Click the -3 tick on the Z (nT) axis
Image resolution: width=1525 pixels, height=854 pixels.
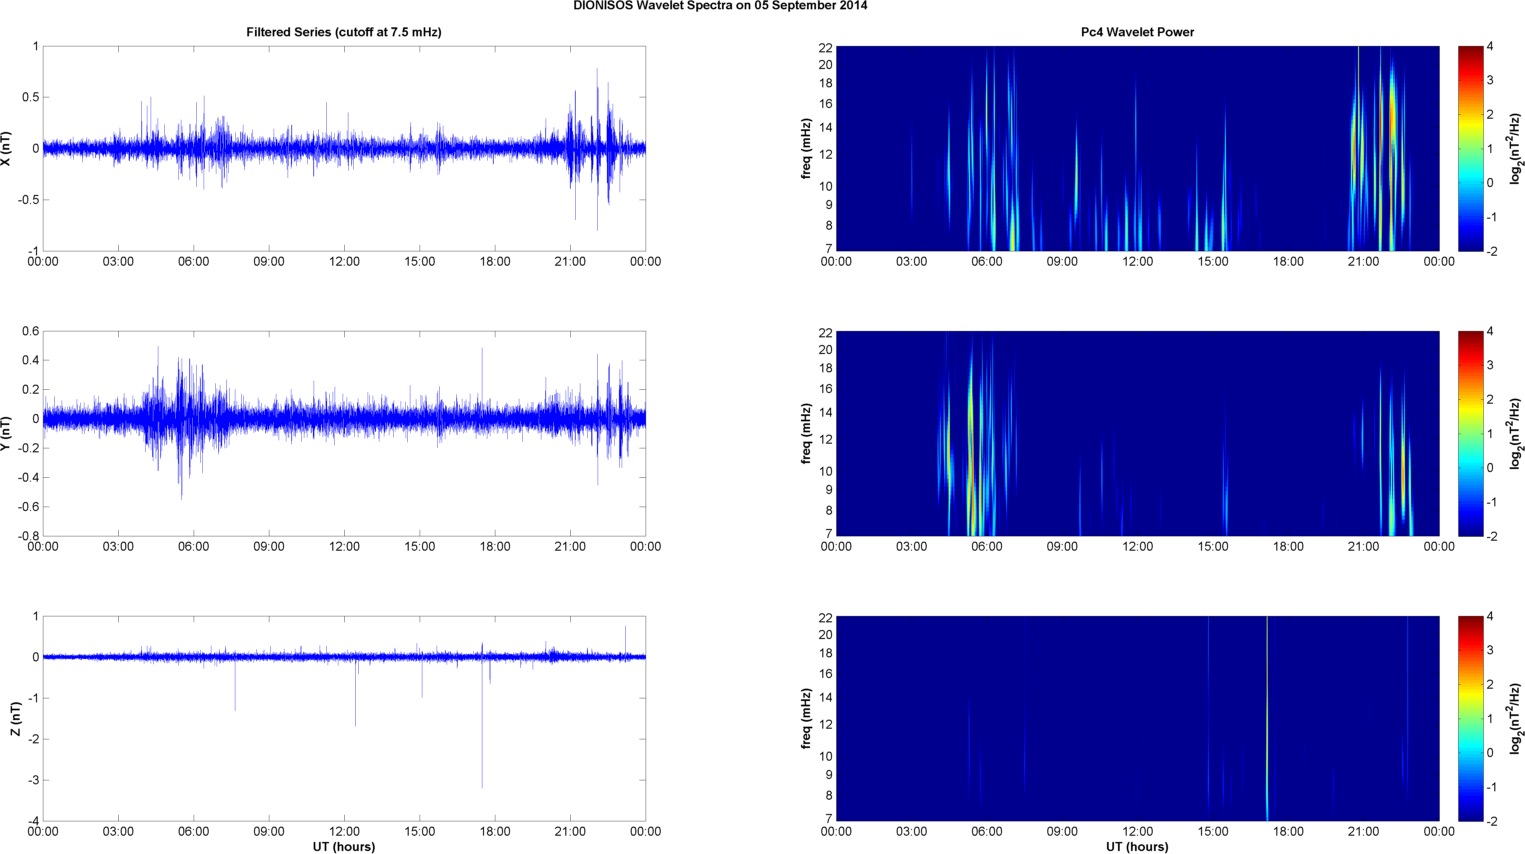click(x=33, y=780)
